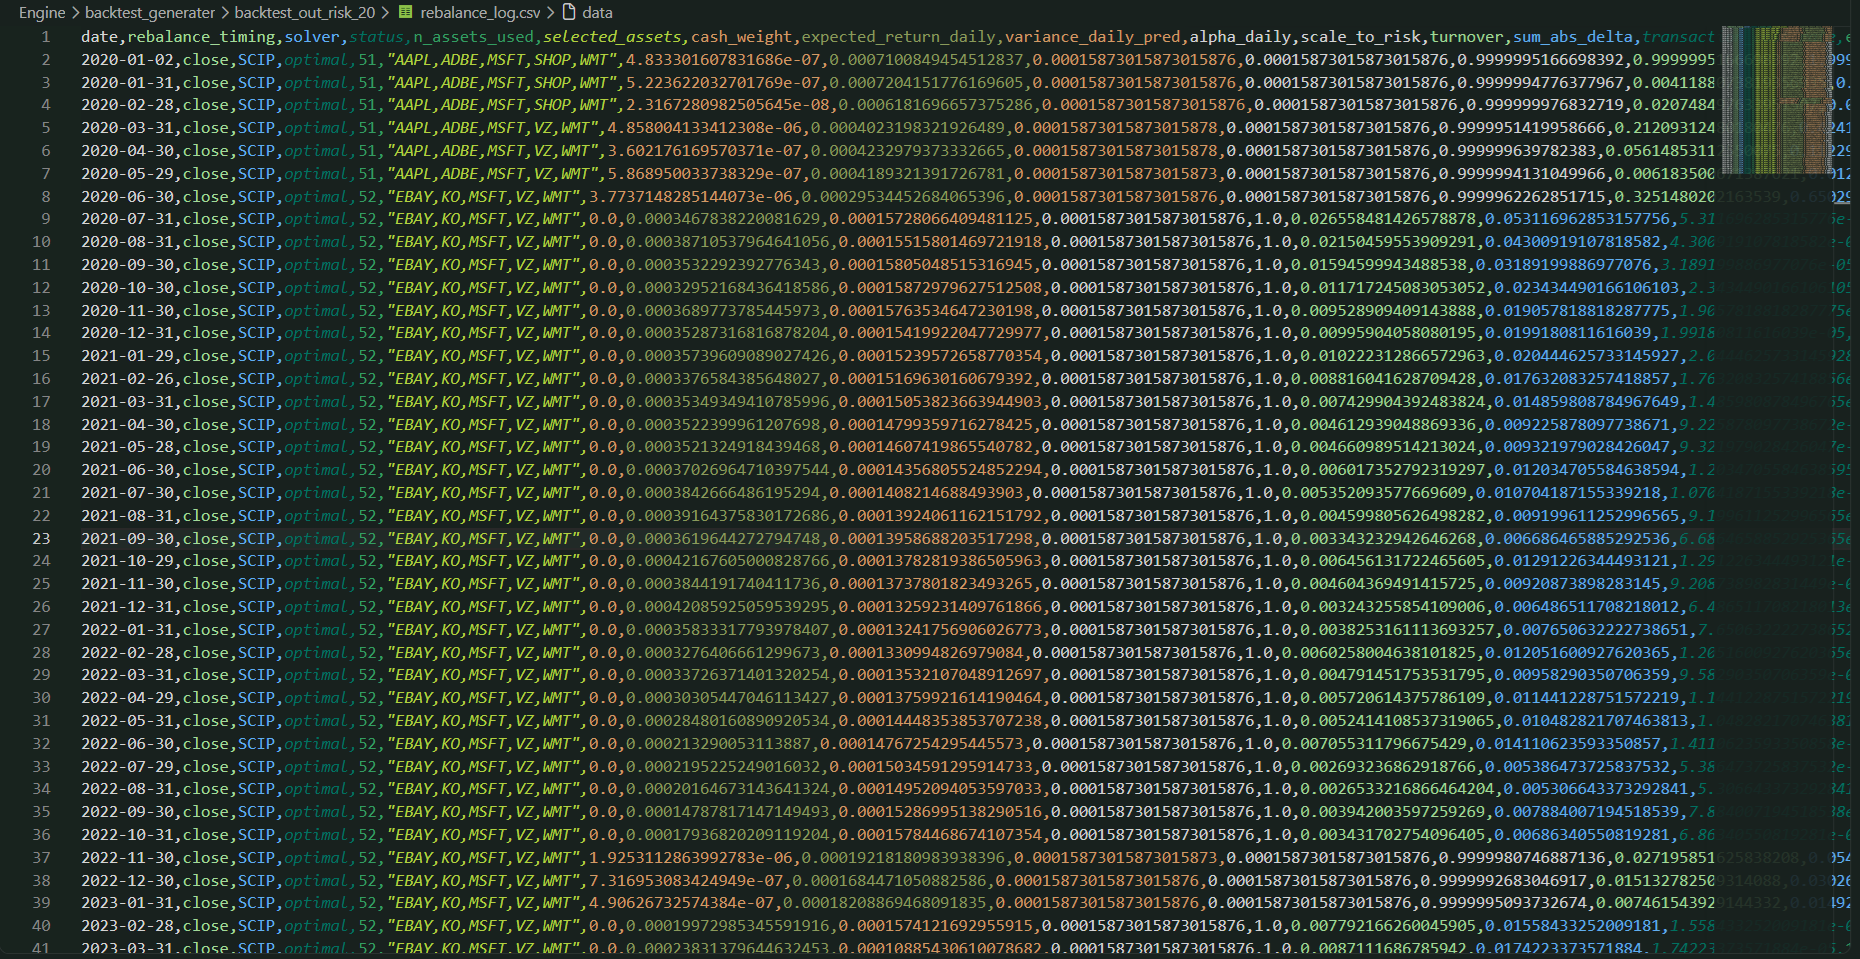Click solver in the header row
1860x959 pixels.
[x=312, y=36]
